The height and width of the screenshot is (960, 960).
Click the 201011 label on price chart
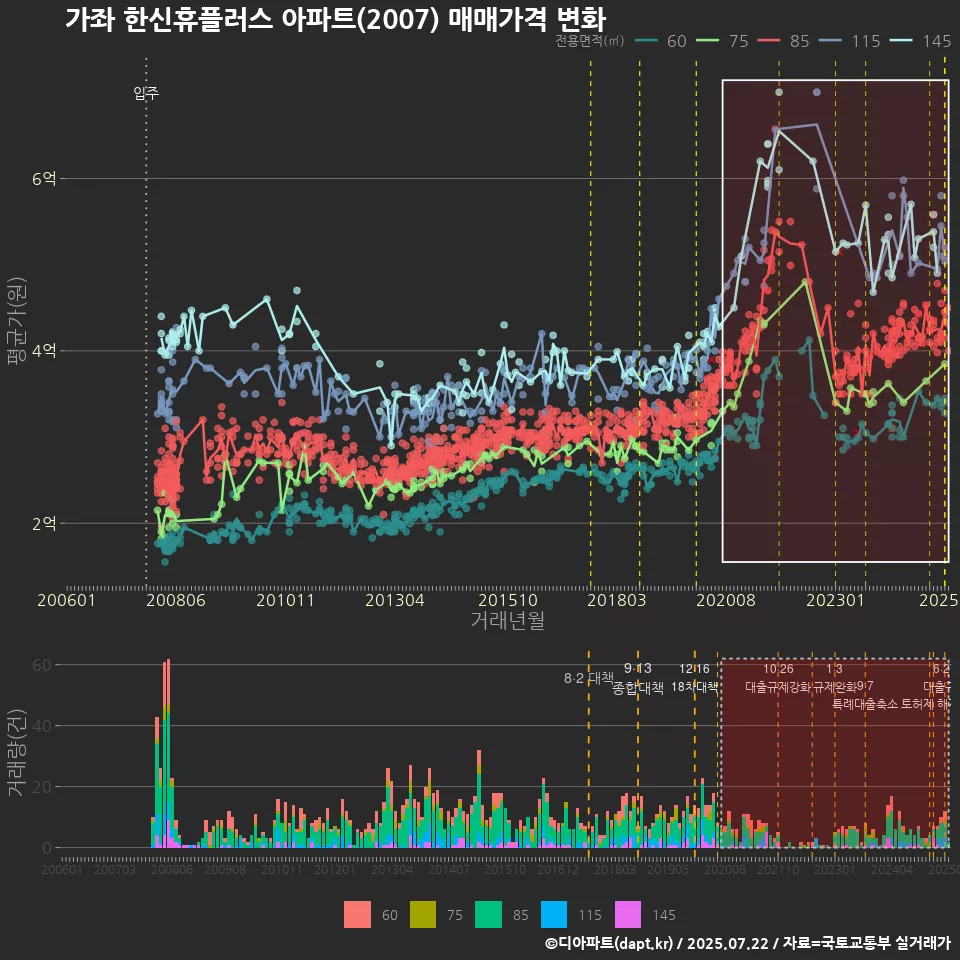click(285, 600)
